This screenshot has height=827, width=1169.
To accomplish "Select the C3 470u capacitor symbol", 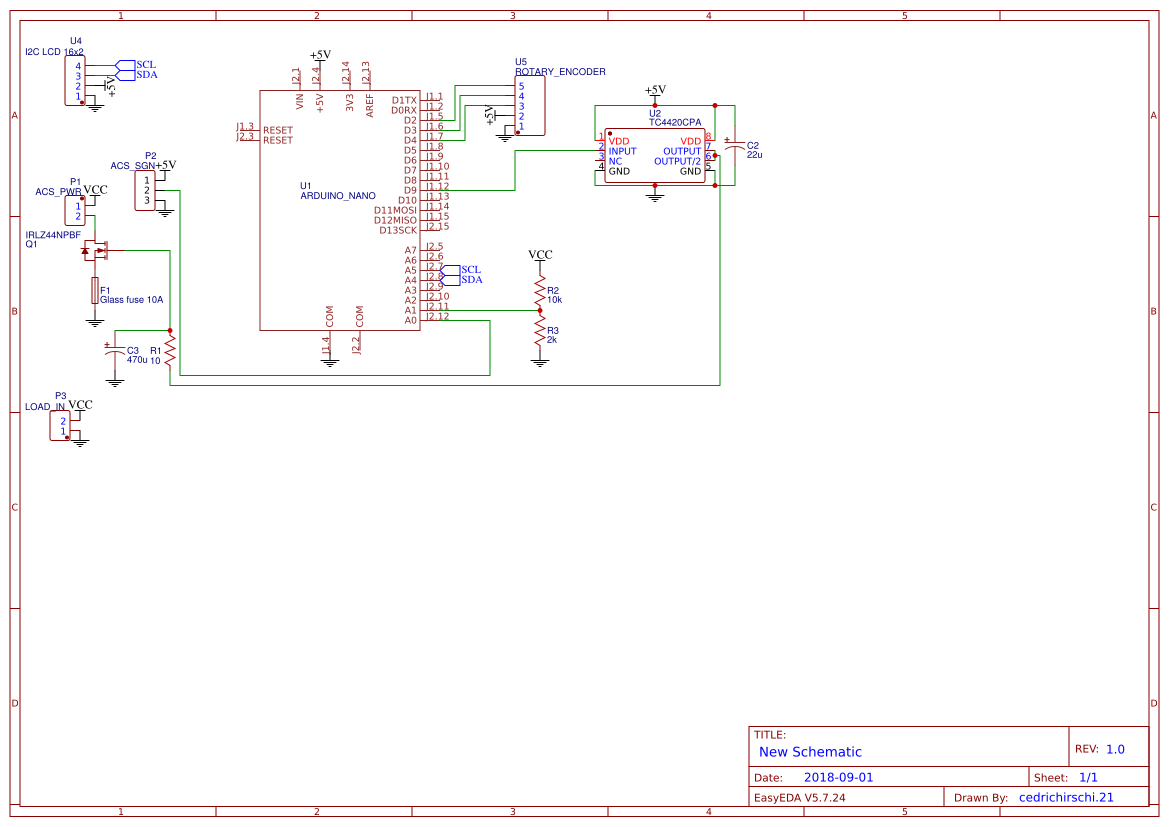I will tap(114, 353).
